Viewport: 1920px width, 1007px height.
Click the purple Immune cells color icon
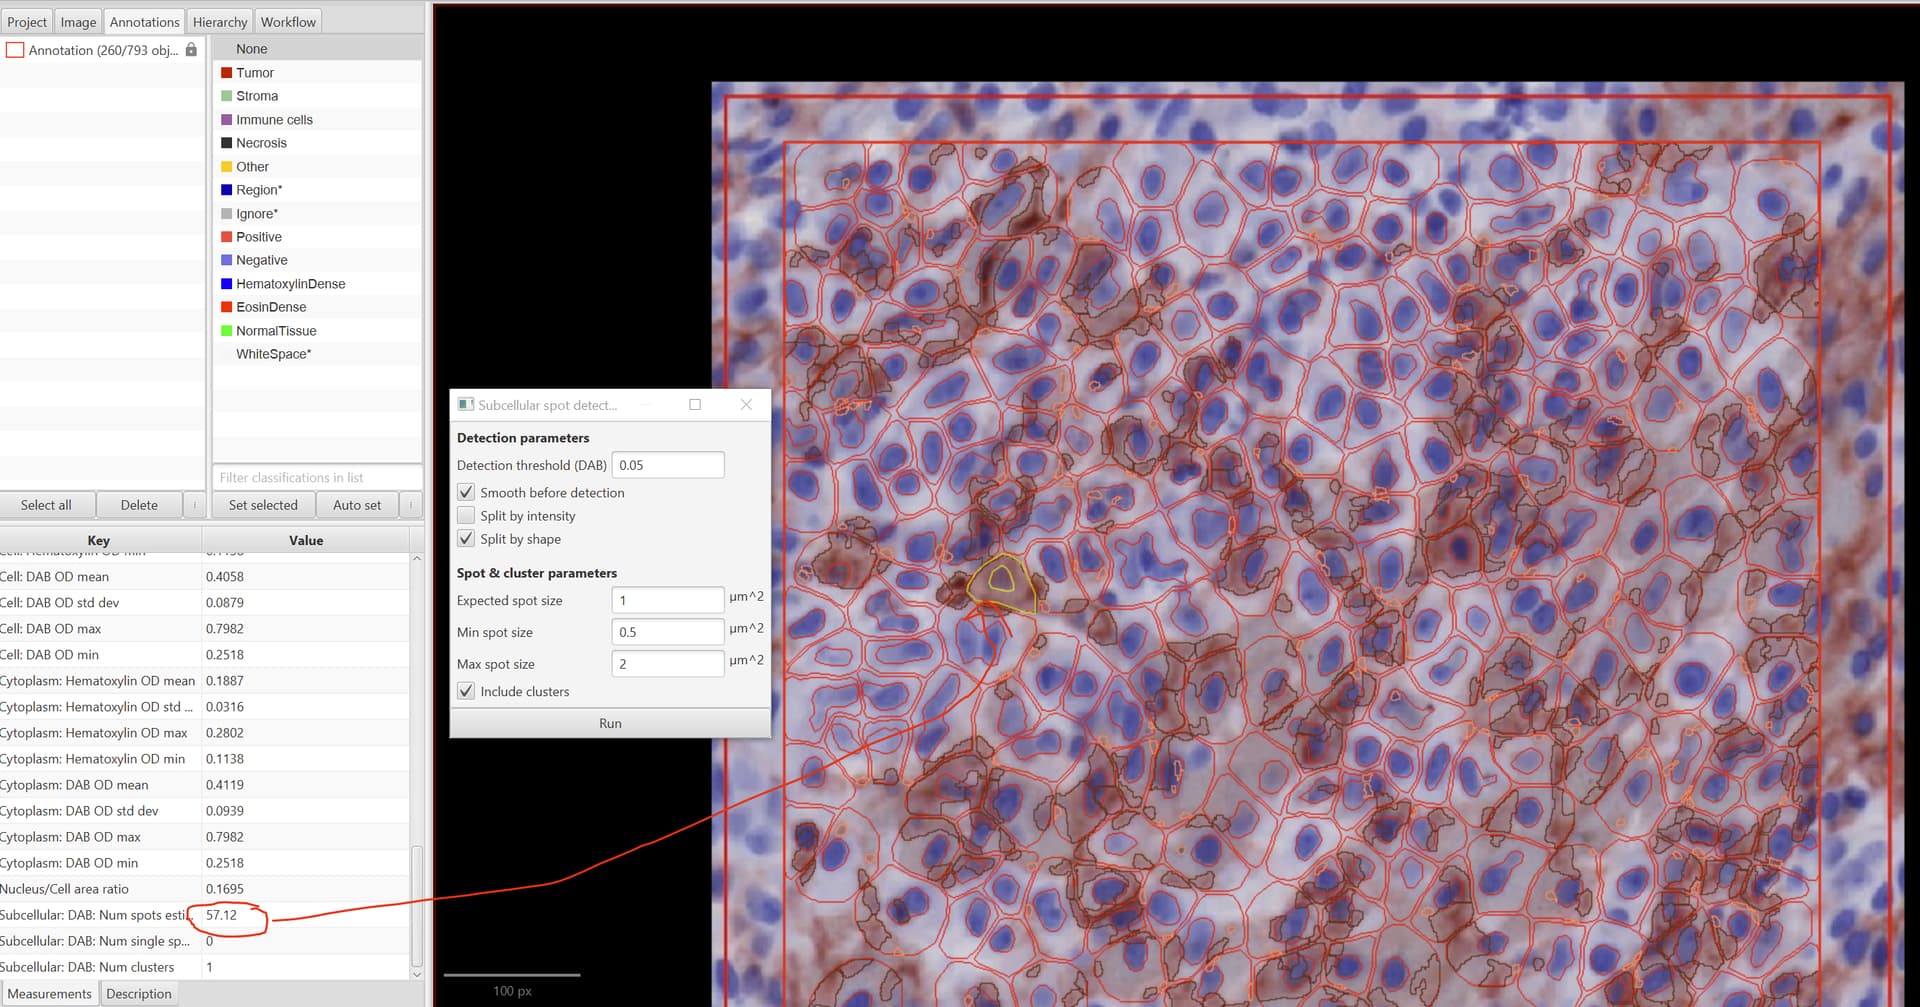coord(226,119)
